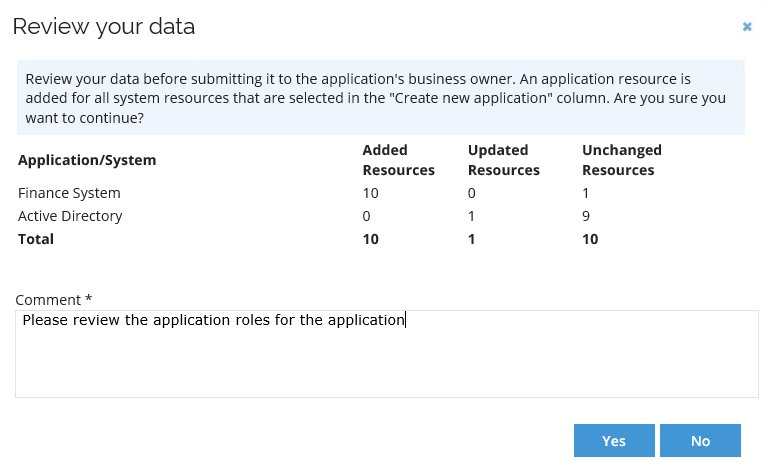Select the Finance System row label
This screenshot has height=472, width=764.
click(69, 193)
